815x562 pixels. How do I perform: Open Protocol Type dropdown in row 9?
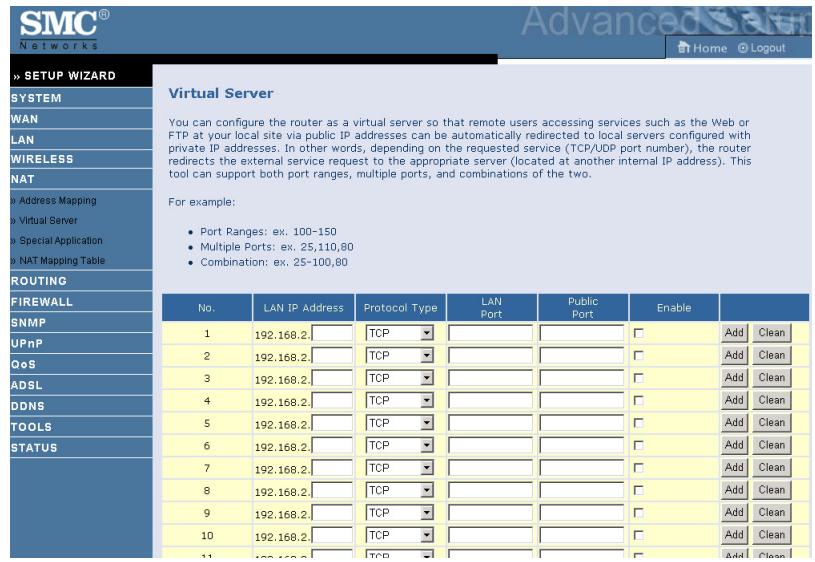[400, 513]
